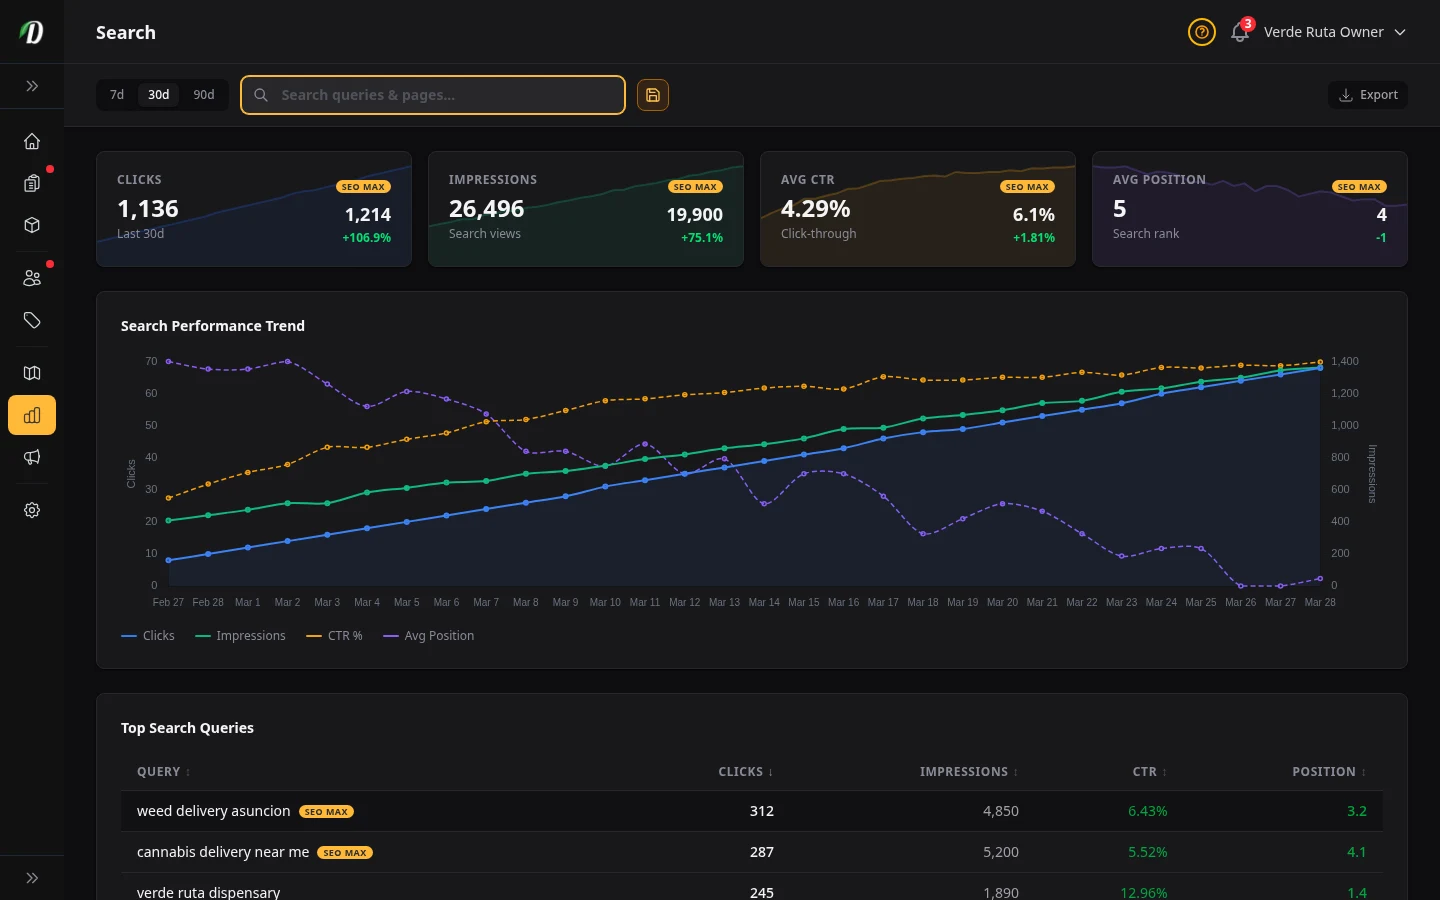Open the customers icon in sidebar

pos(32,278)
